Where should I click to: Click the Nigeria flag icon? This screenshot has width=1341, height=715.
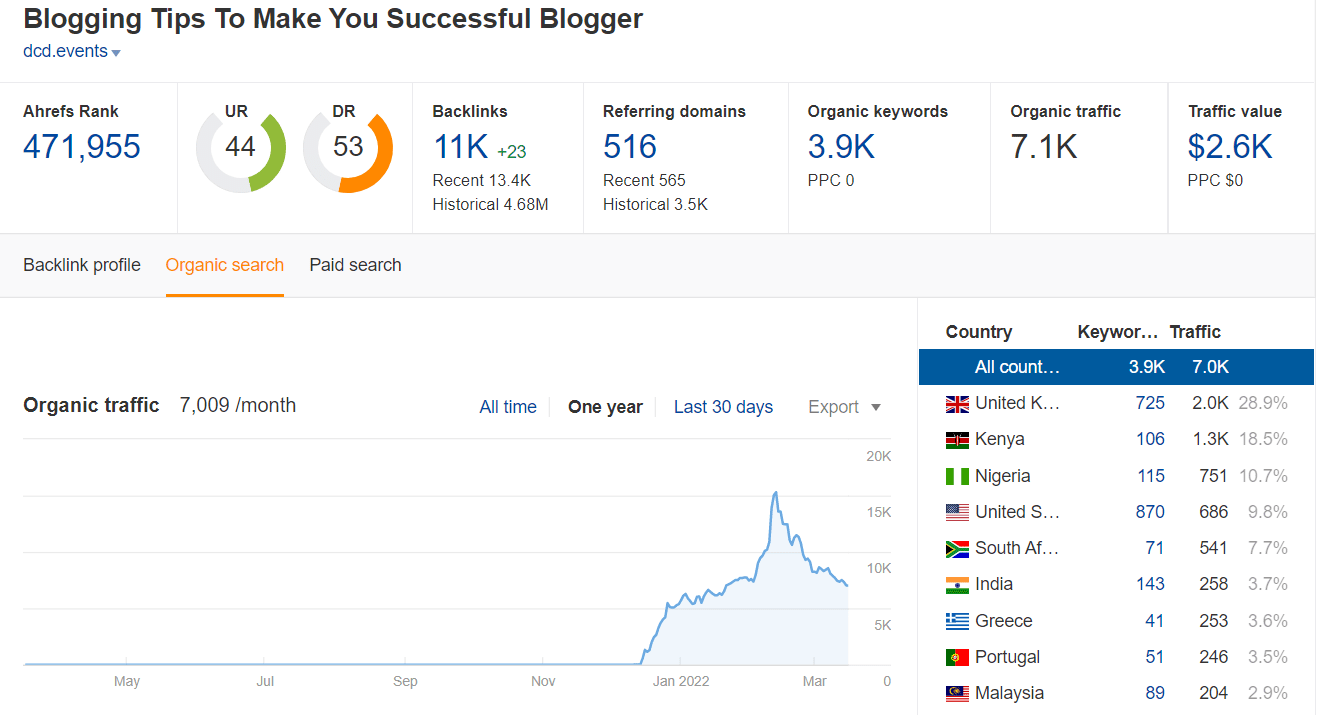tap(957, 477)
